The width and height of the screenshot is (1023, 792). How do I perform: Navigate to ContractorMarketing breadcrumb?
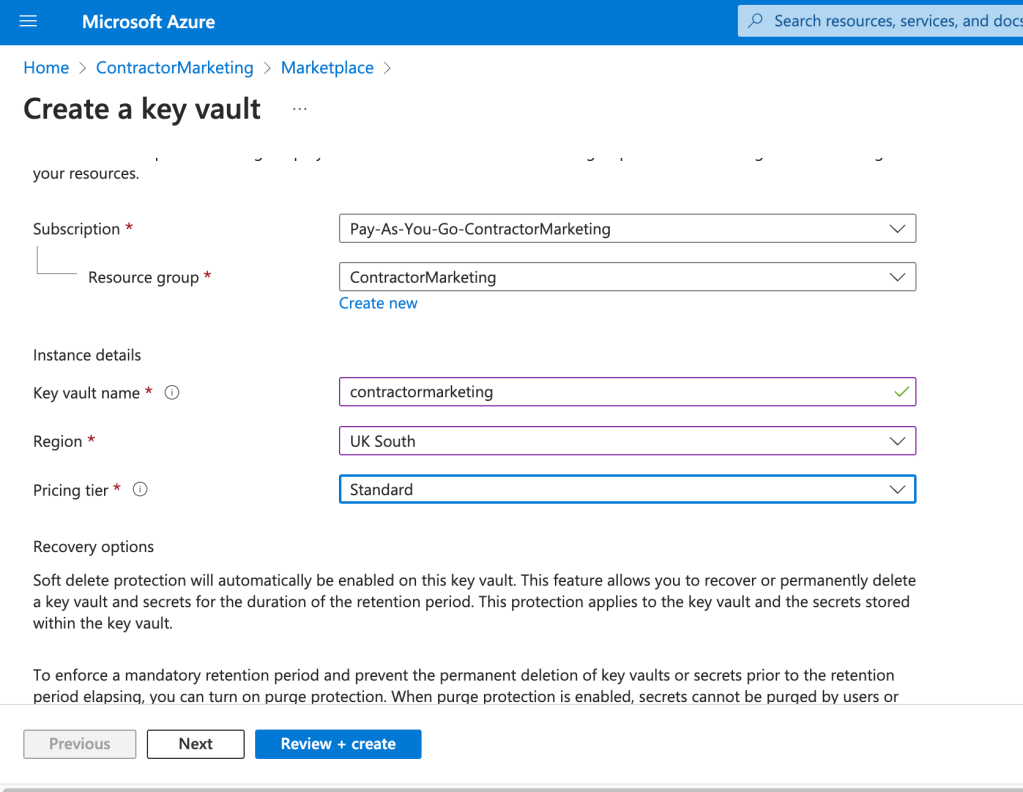point(175,68)
